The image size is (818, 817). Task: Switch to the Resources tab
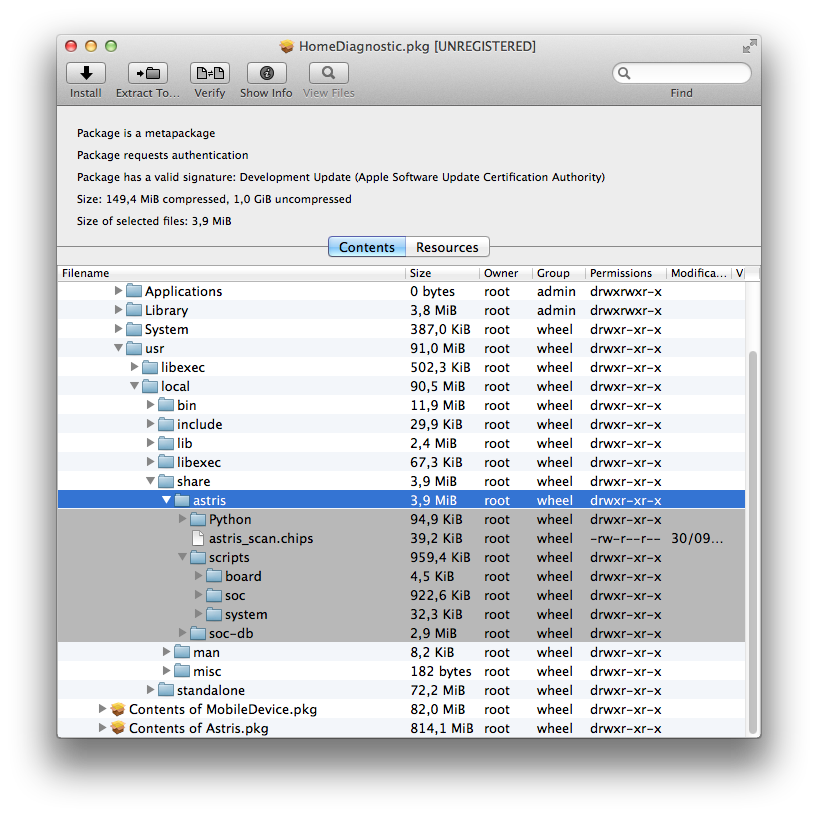(x=447, y=247)
